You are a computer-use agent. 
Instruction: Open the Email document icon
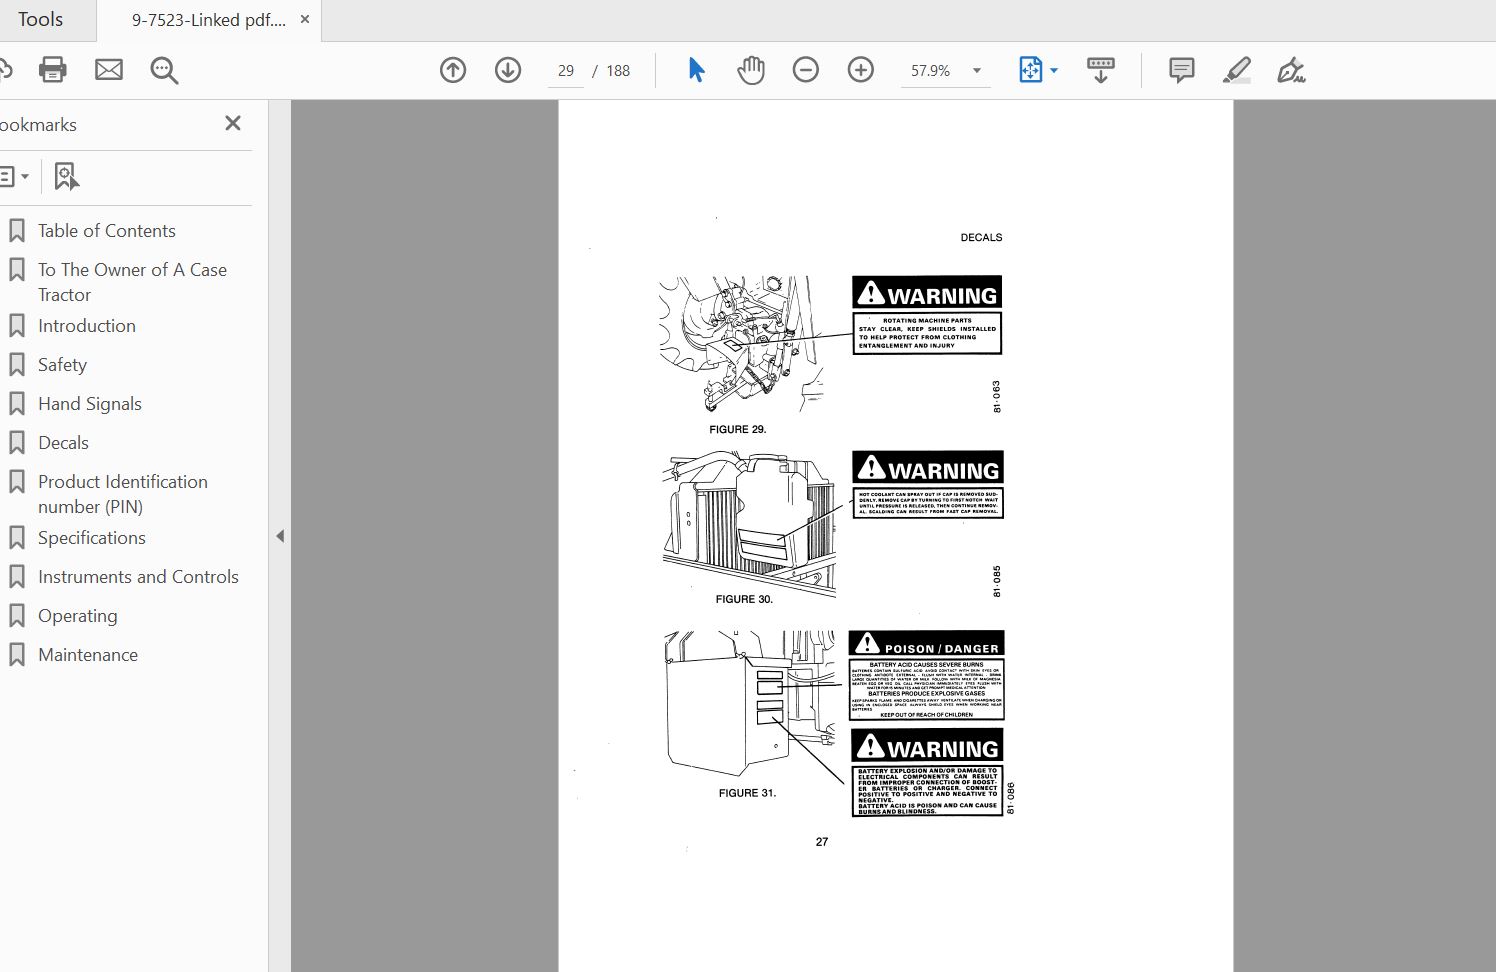(109, 70)
